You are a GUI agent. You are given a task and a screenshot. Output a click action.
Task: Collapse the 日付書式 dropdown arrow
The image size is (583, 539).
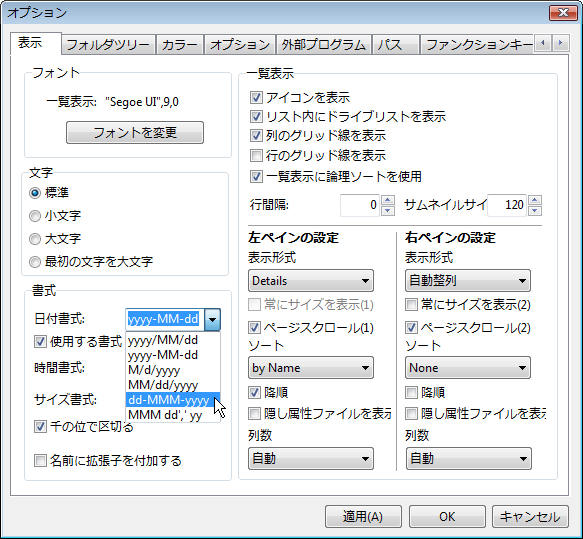coord(212,319)
